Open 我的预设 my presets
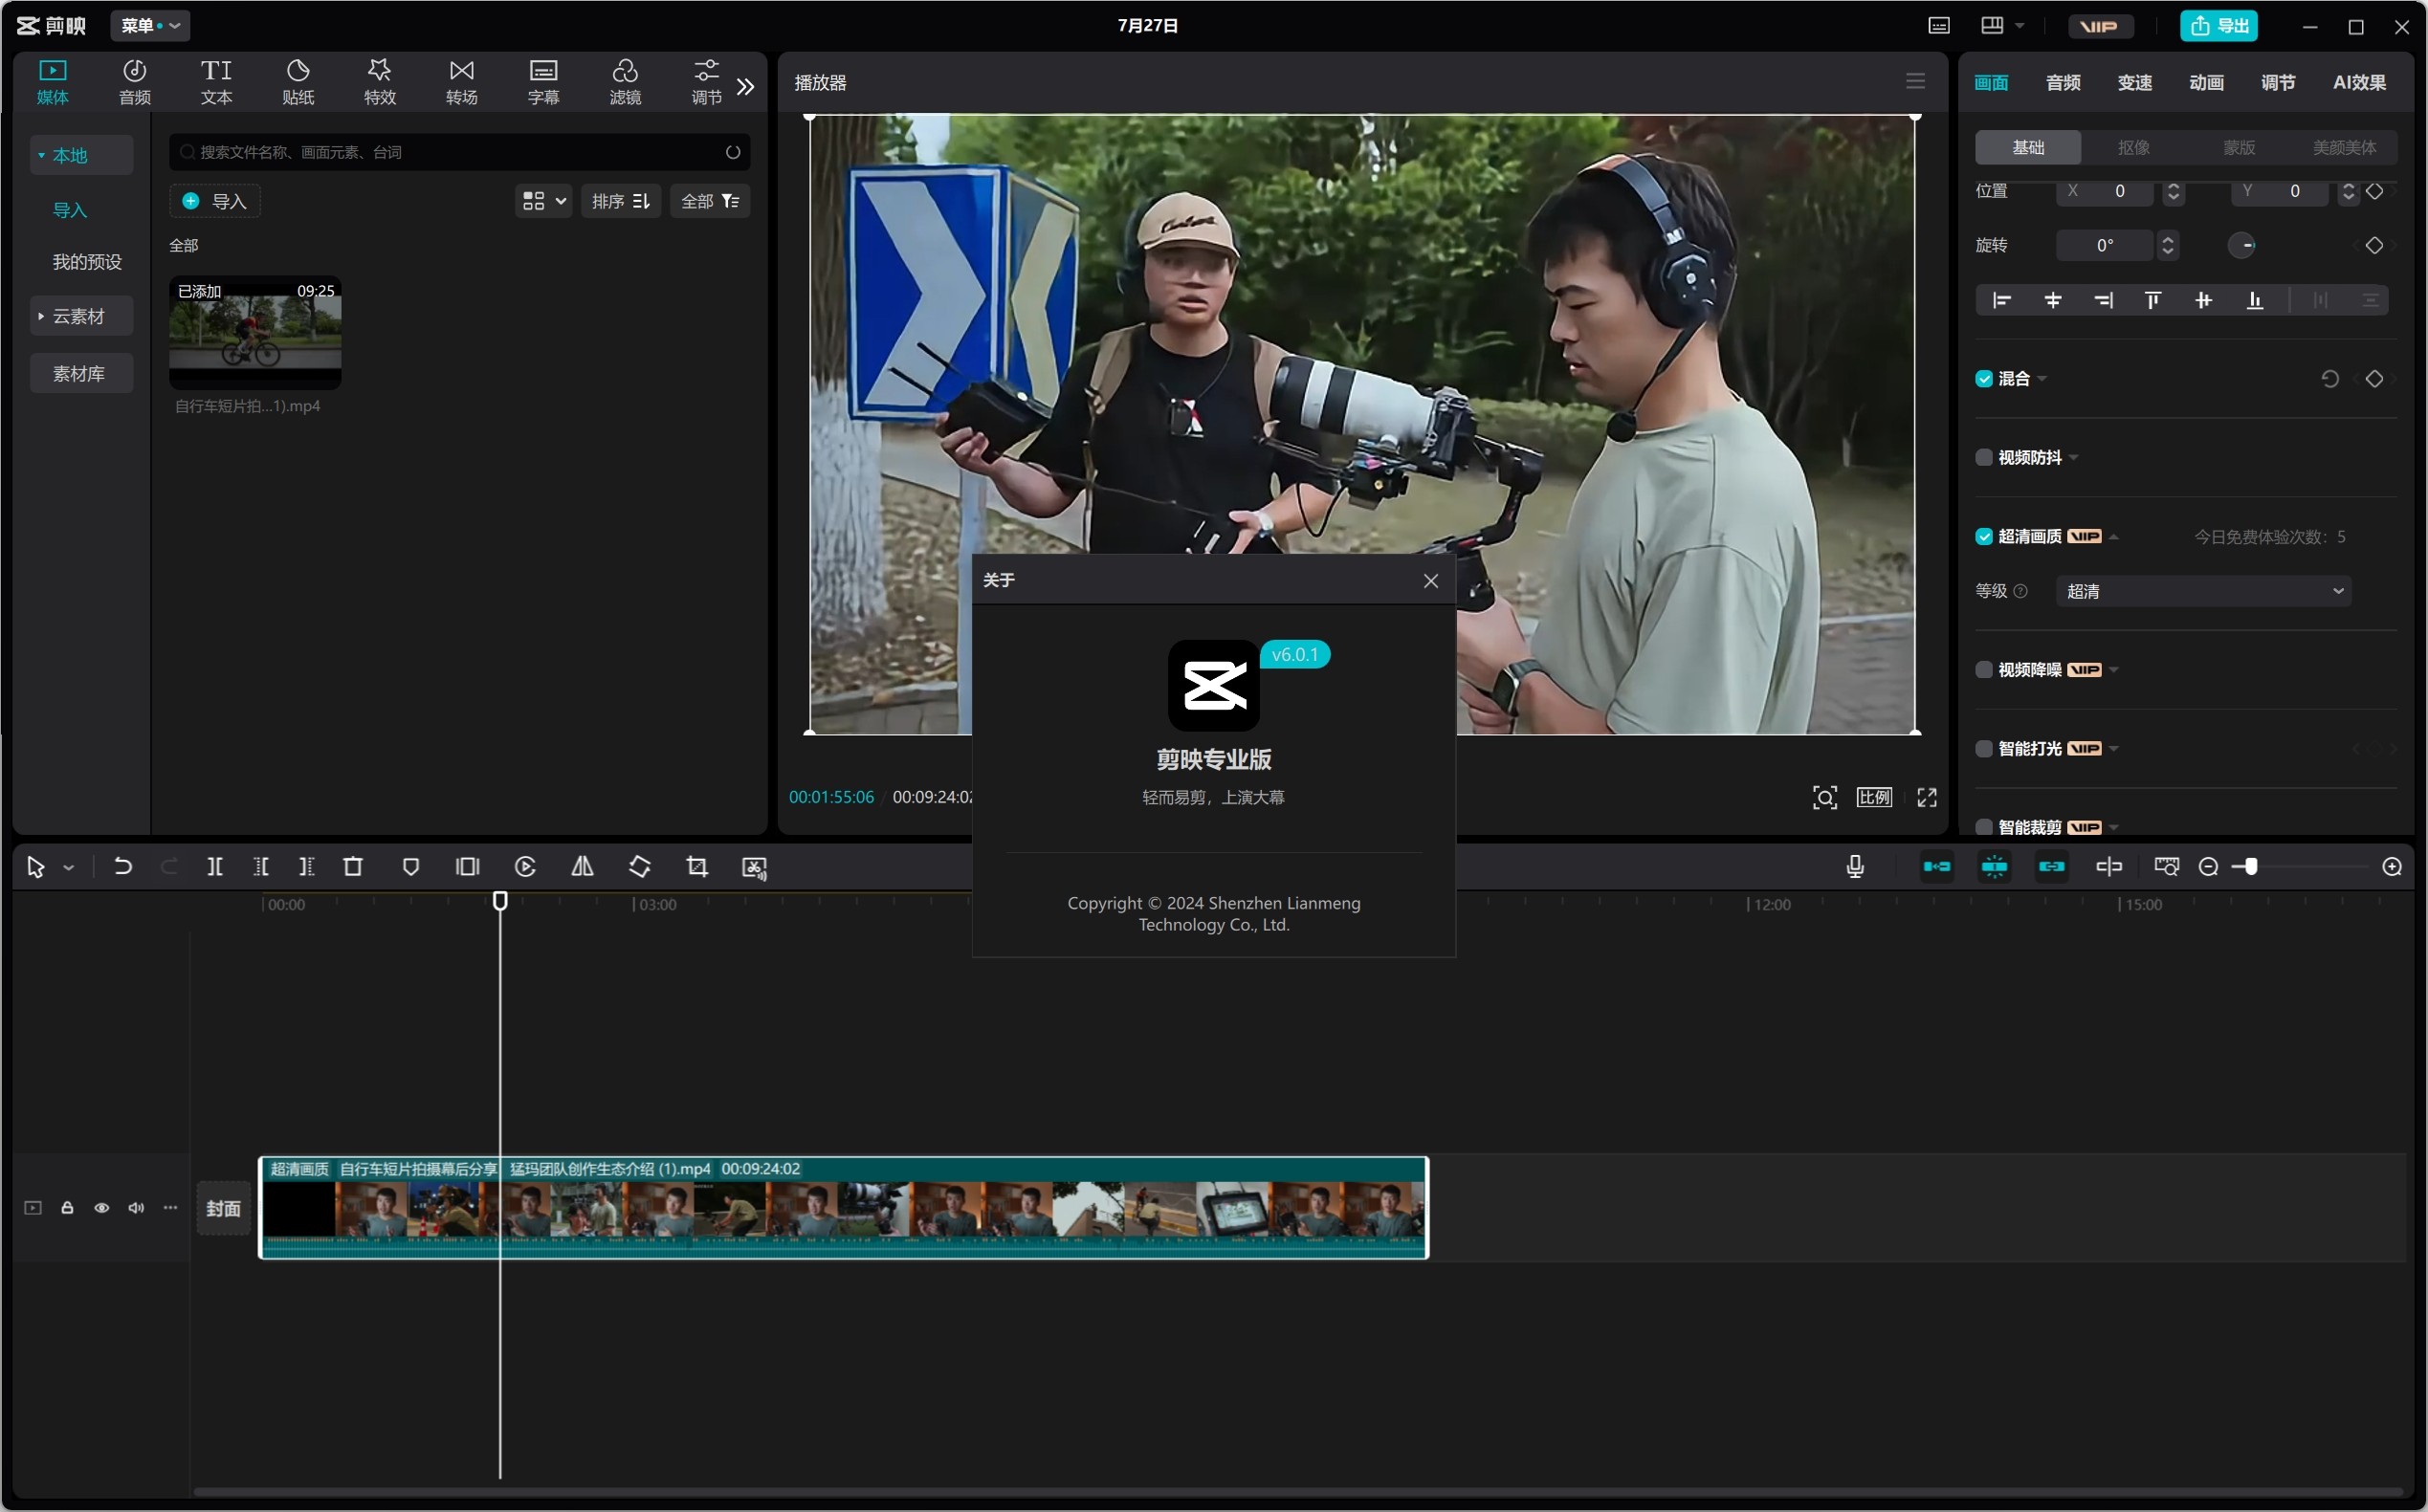This screenshot has height=1512, width=2428. click(x=87, y=262)
